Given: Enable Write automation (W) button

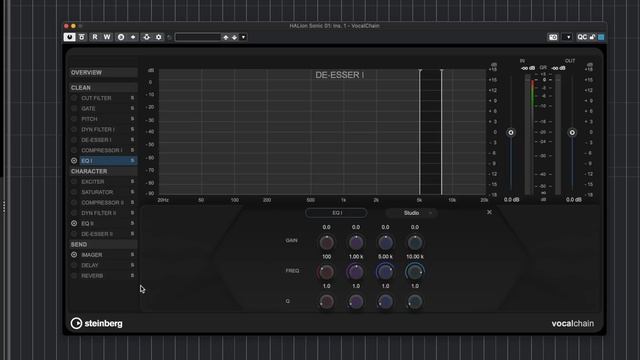Looking at the screenshot, I should 107,37.
